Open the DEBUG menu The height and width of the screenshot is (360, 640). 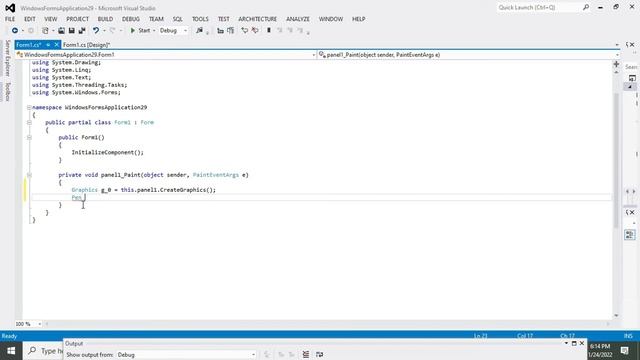pos(131,19)
